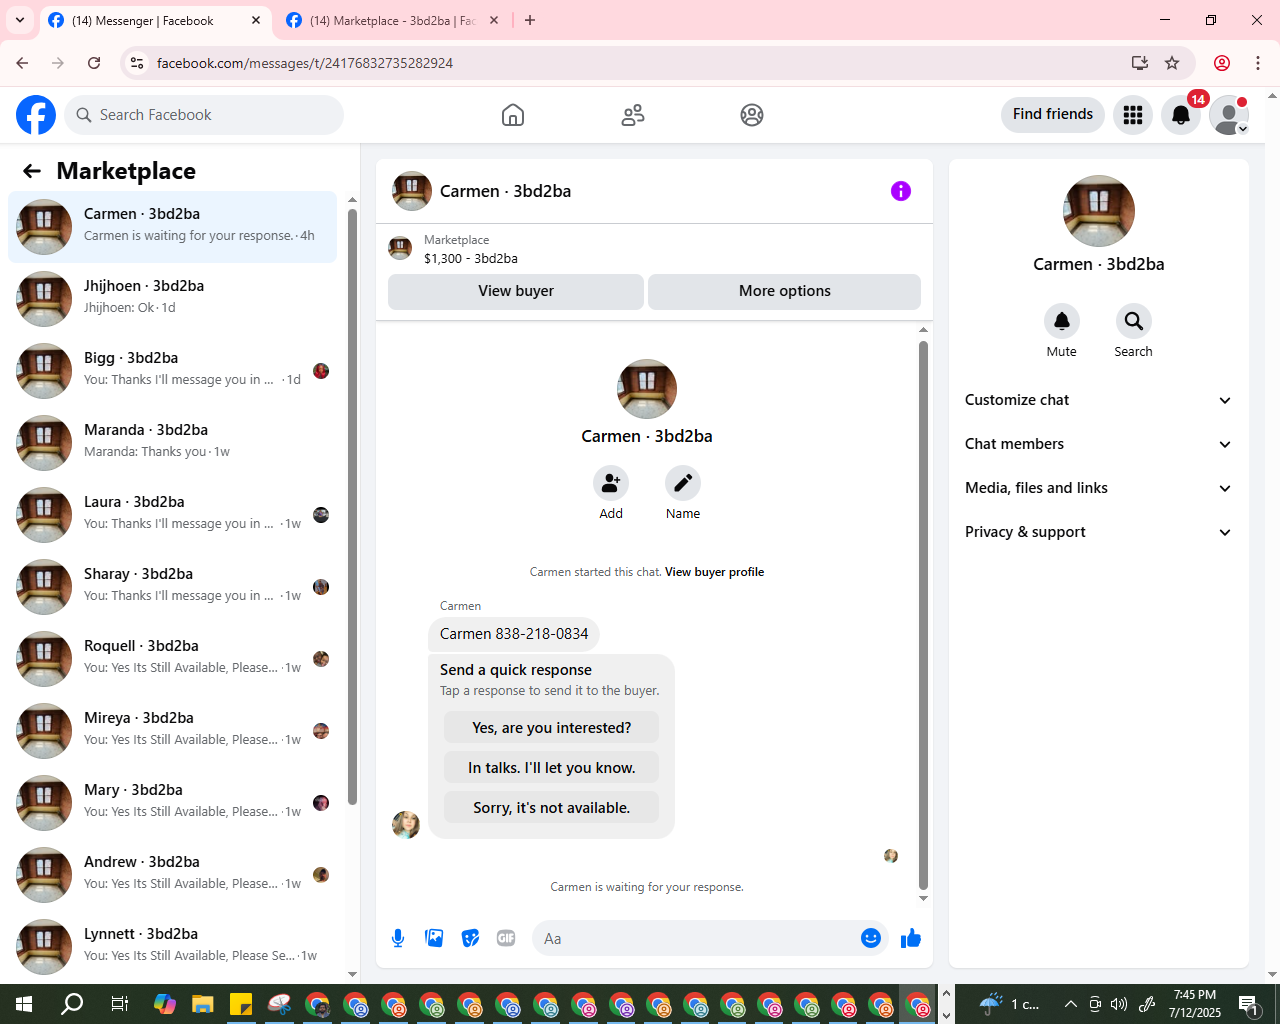
Task: Mute the Carmen conversation
Action: pos(1062,321)
